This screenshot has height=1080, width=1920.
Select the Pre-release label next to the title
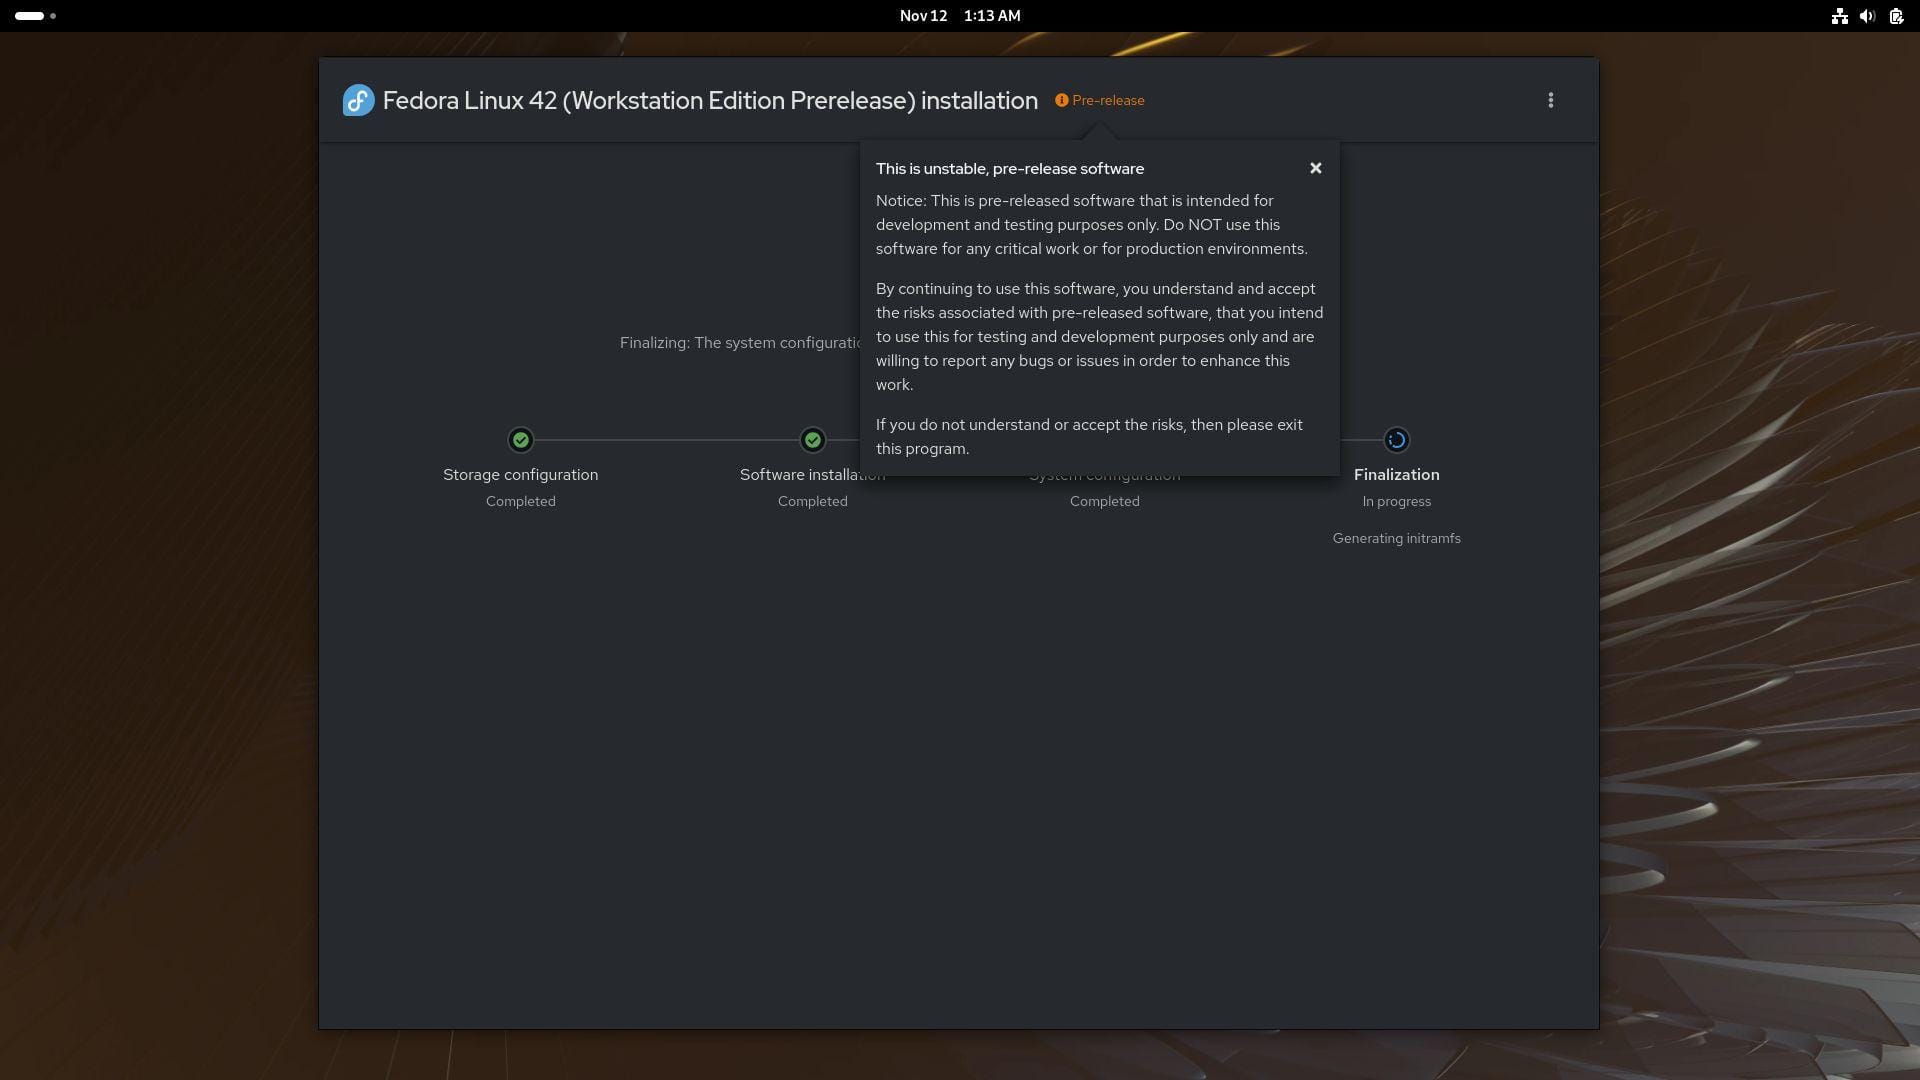pos(1106,100)
